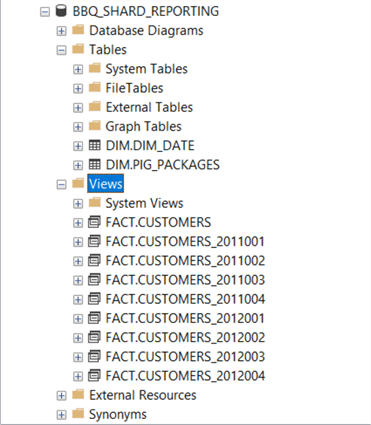Click the System Tables folder icon
The image size is (371, 425).
(95, 68)
